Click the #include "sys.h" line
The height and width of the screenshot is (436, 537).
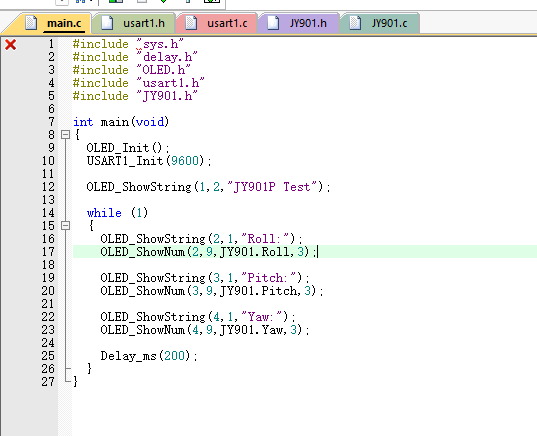[128, 44]
